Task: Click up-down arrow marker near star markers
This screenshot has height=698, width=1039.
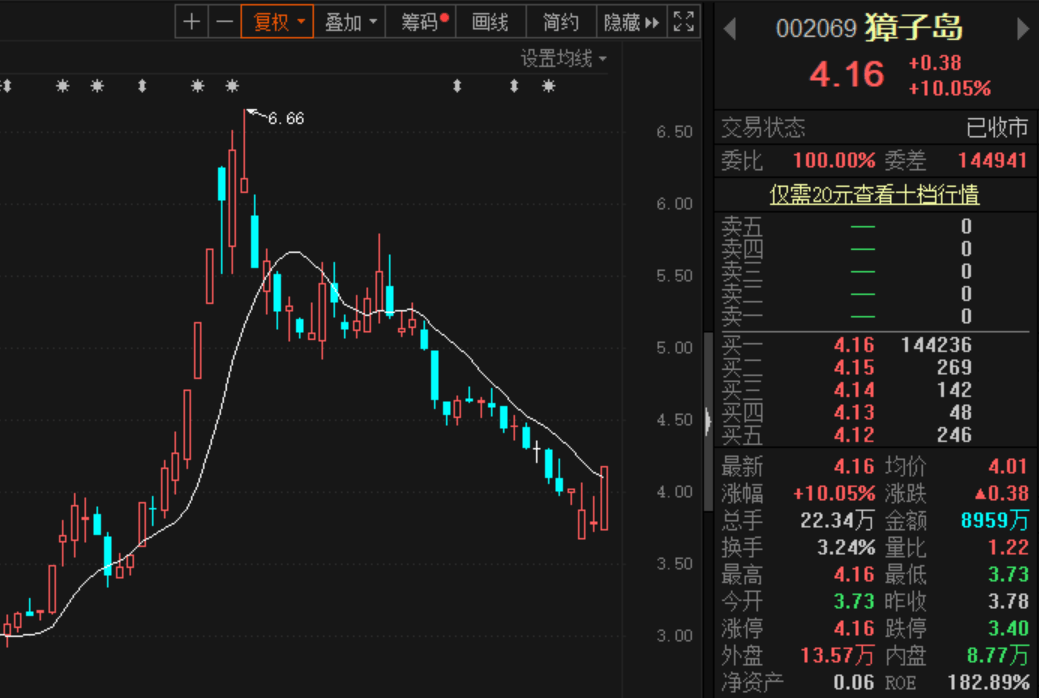Action: coord(142,86)
